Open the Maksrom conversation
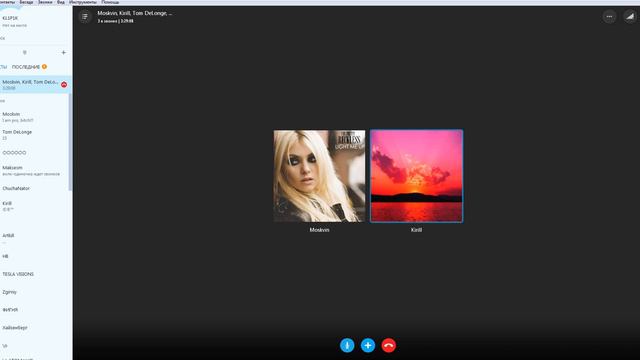The height and width of the screenshot is (360, 640). [x=35, y=171]
